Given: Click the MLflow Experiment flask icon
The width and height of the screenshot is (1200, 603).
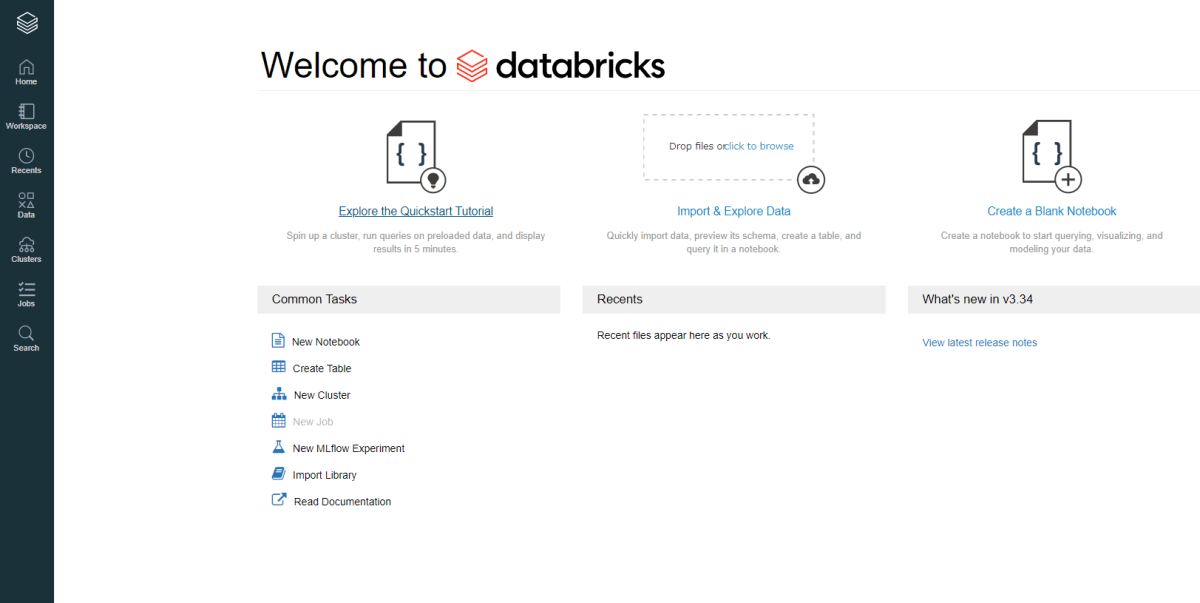Looking at the screenshot, I should (x=278, y=447).
